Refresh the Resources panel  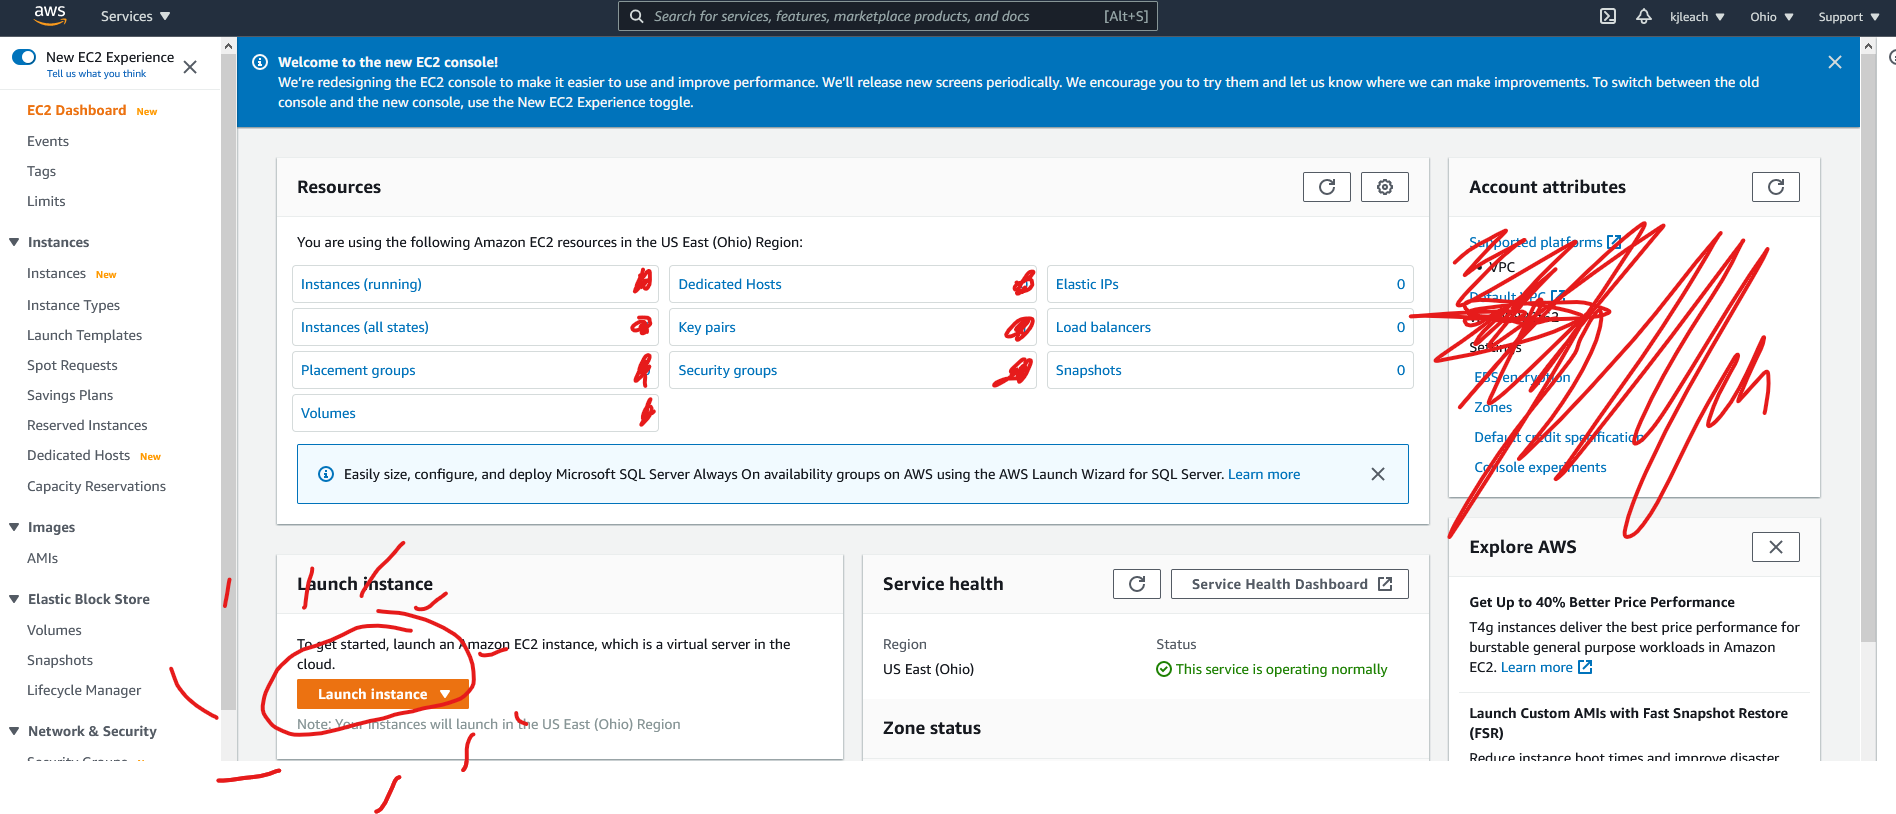1327,187
